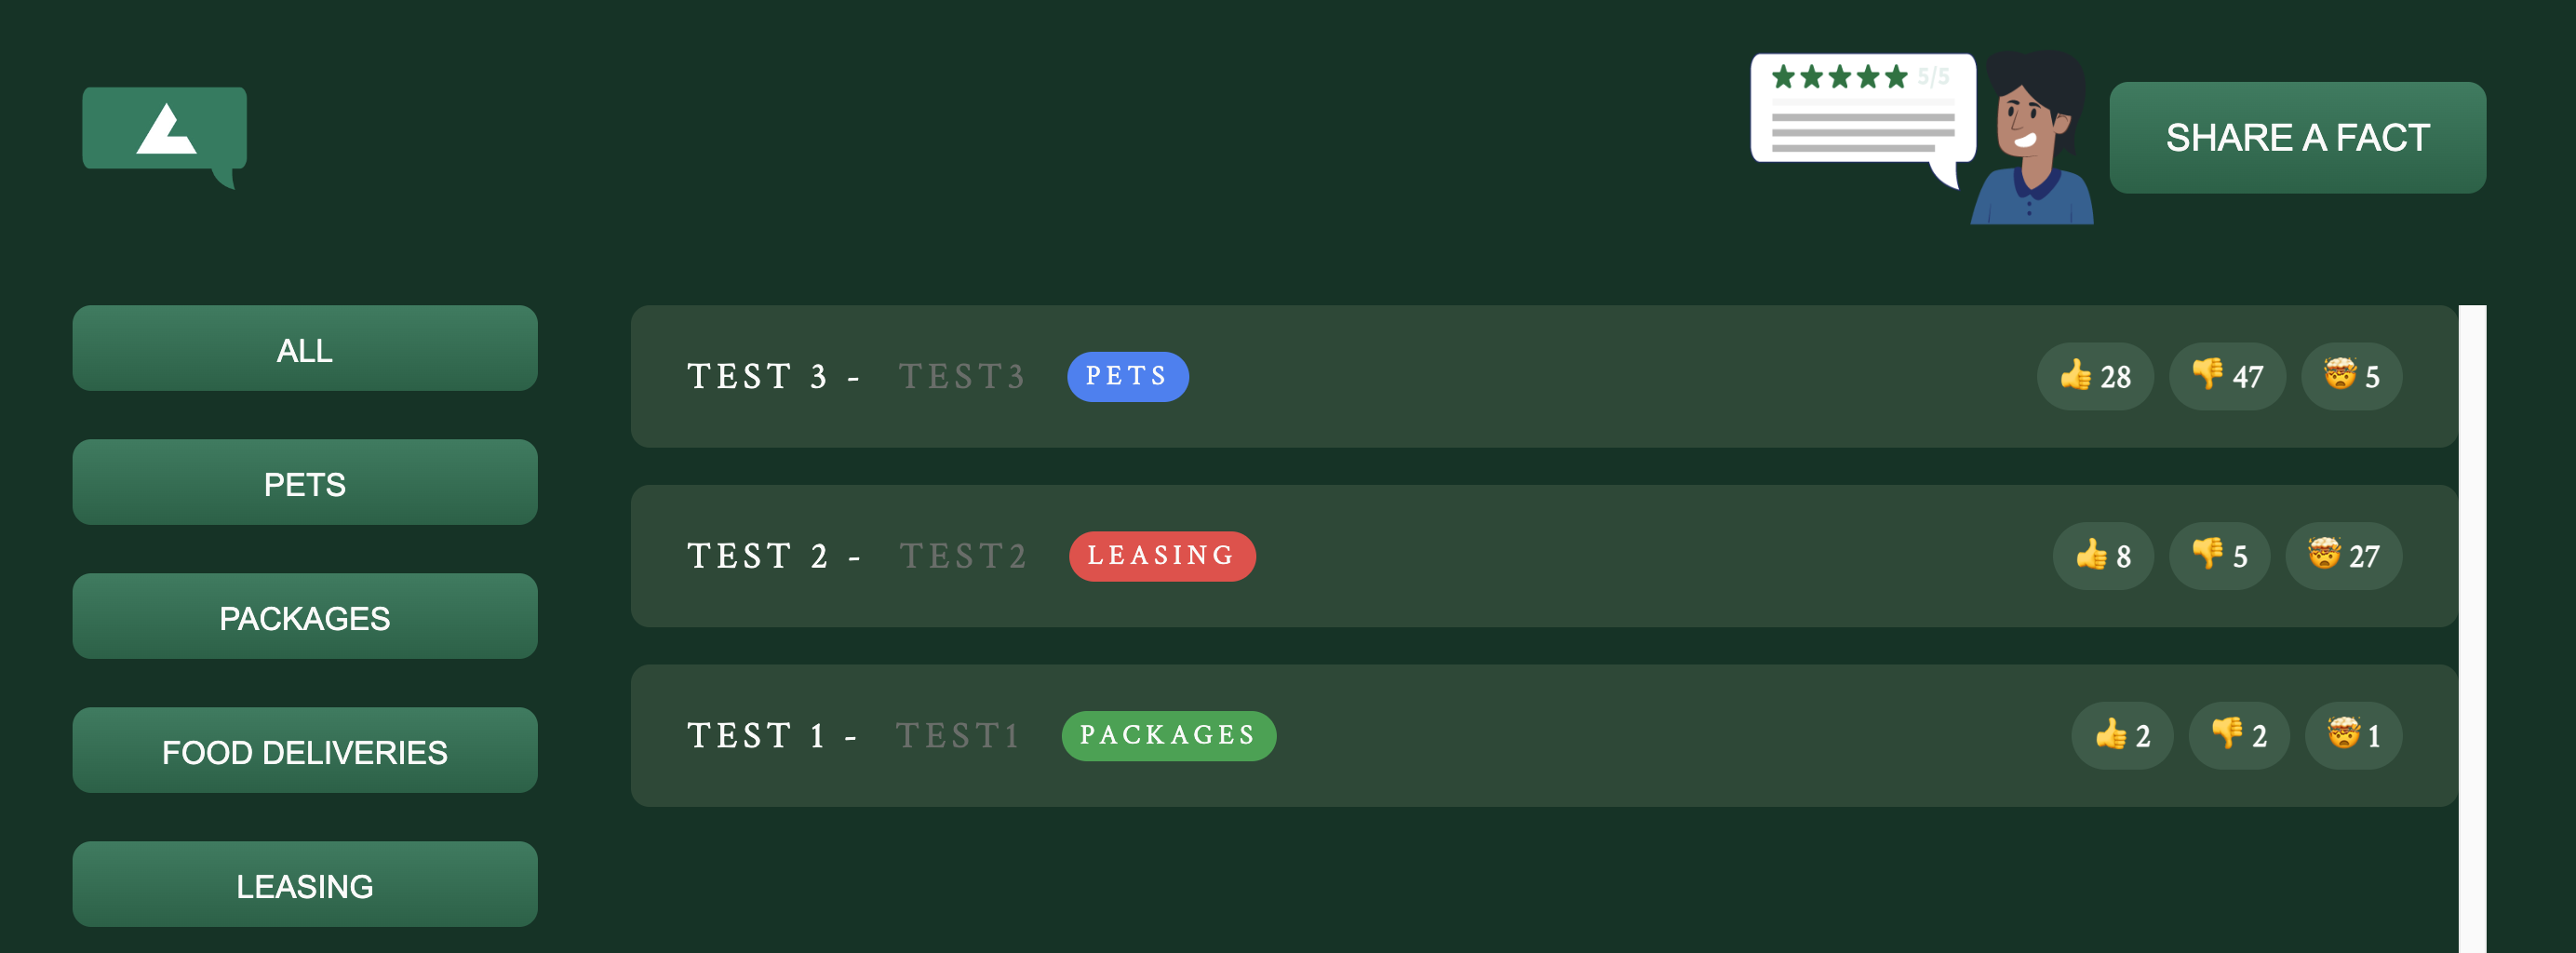Click the blue Pets tag on Test 3

click(1127, 377)
